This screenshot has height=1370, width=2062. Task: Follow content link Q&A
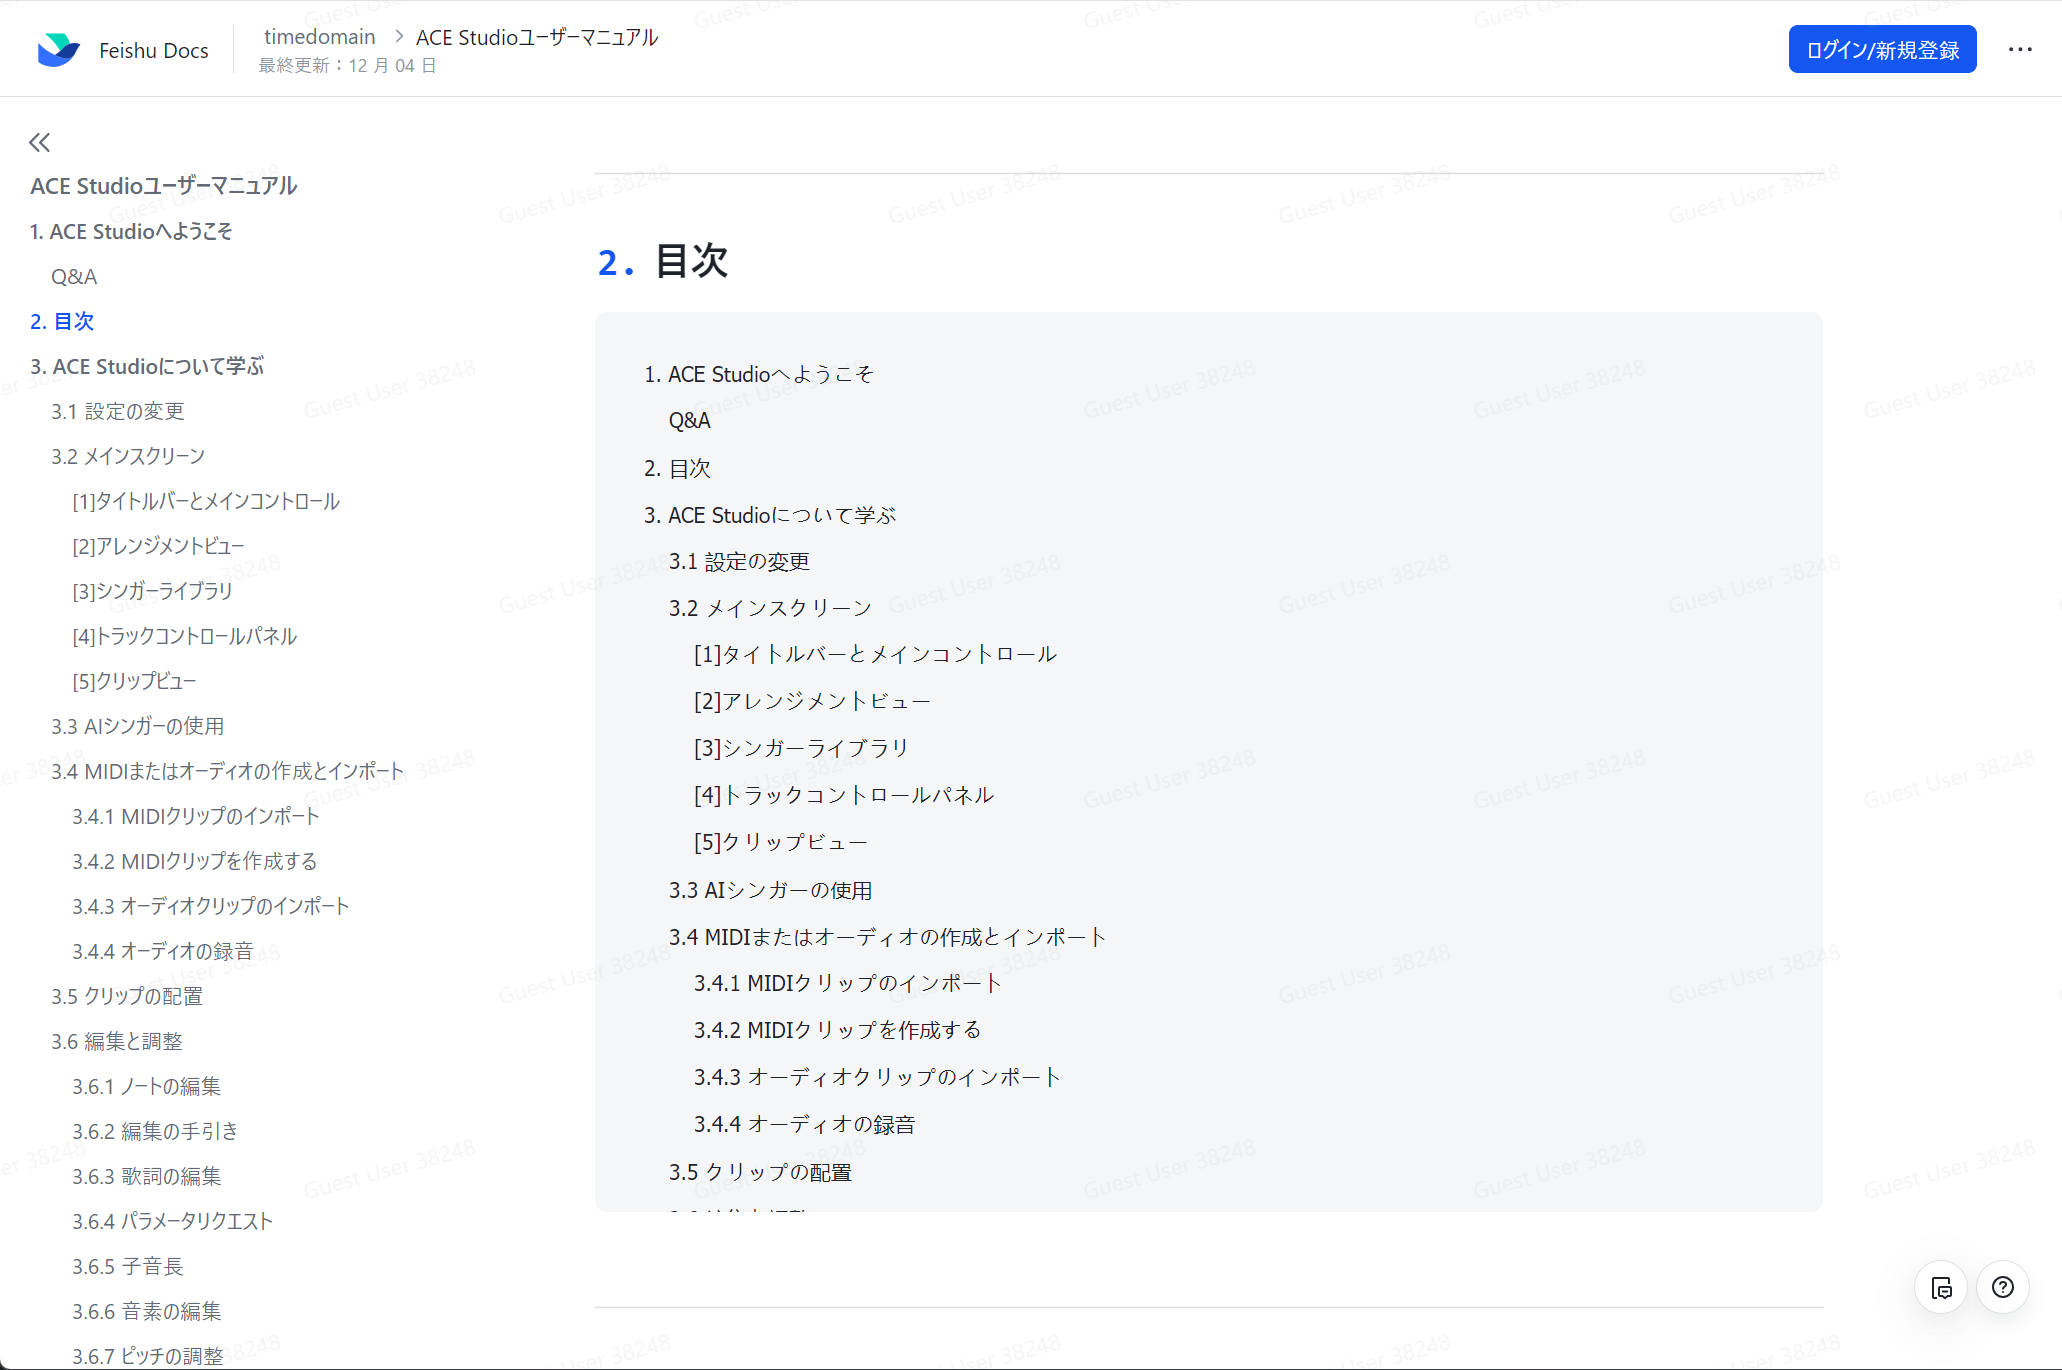pos(690,421)
